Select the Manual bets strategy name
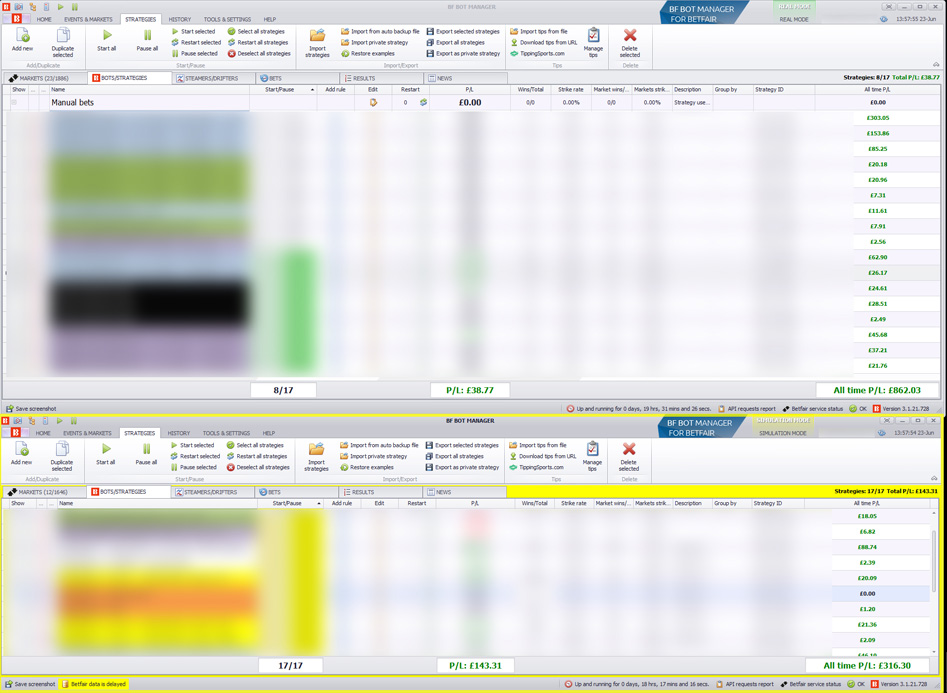The image size is (947, 693). pyautogui.click(x=72, y=103)
